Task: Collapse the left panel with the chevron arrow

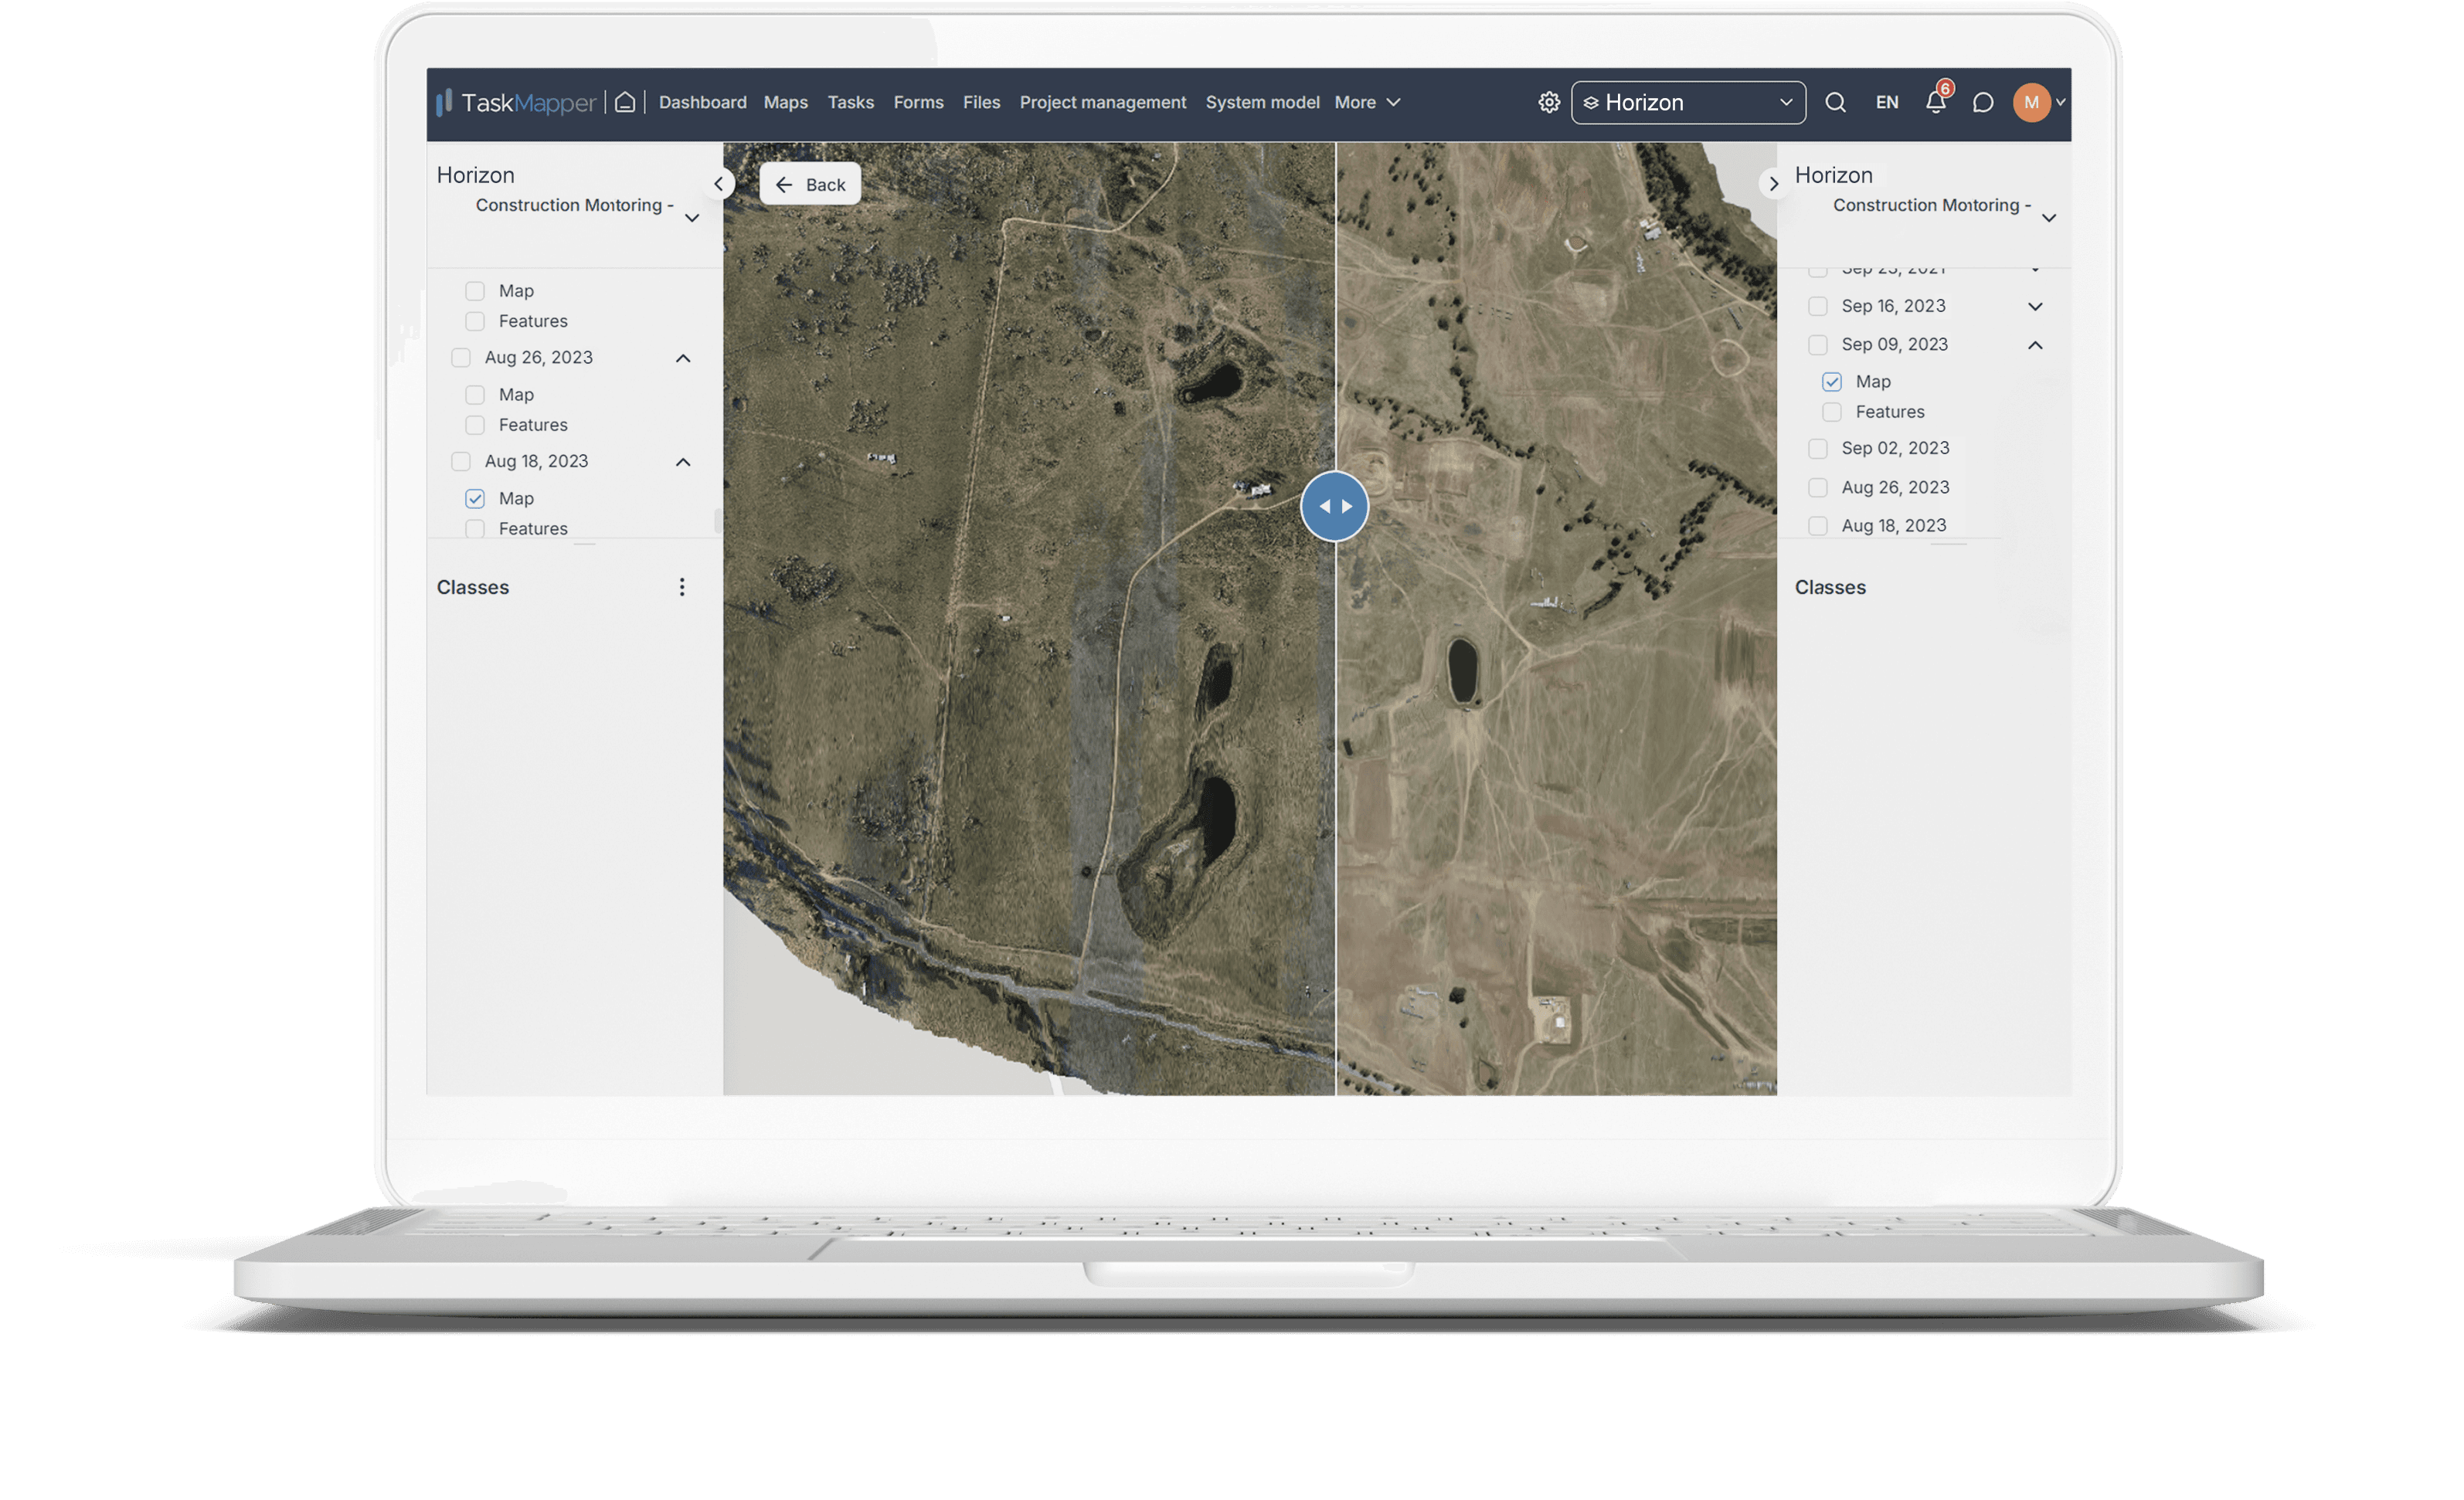Action: [719, 183]
